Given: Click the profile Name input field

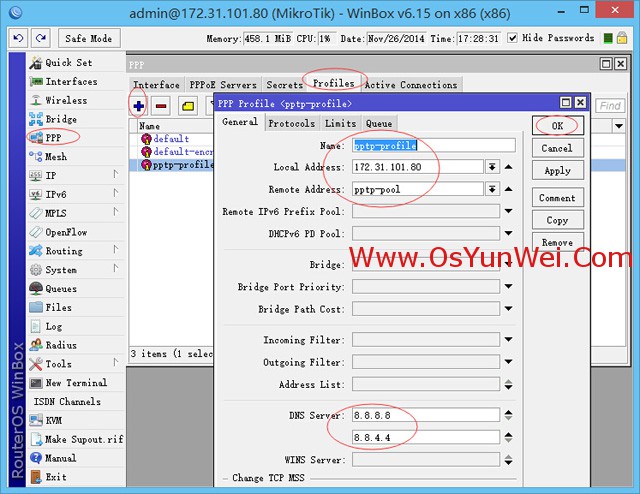Looking at the screenshot, I should 433,145.
